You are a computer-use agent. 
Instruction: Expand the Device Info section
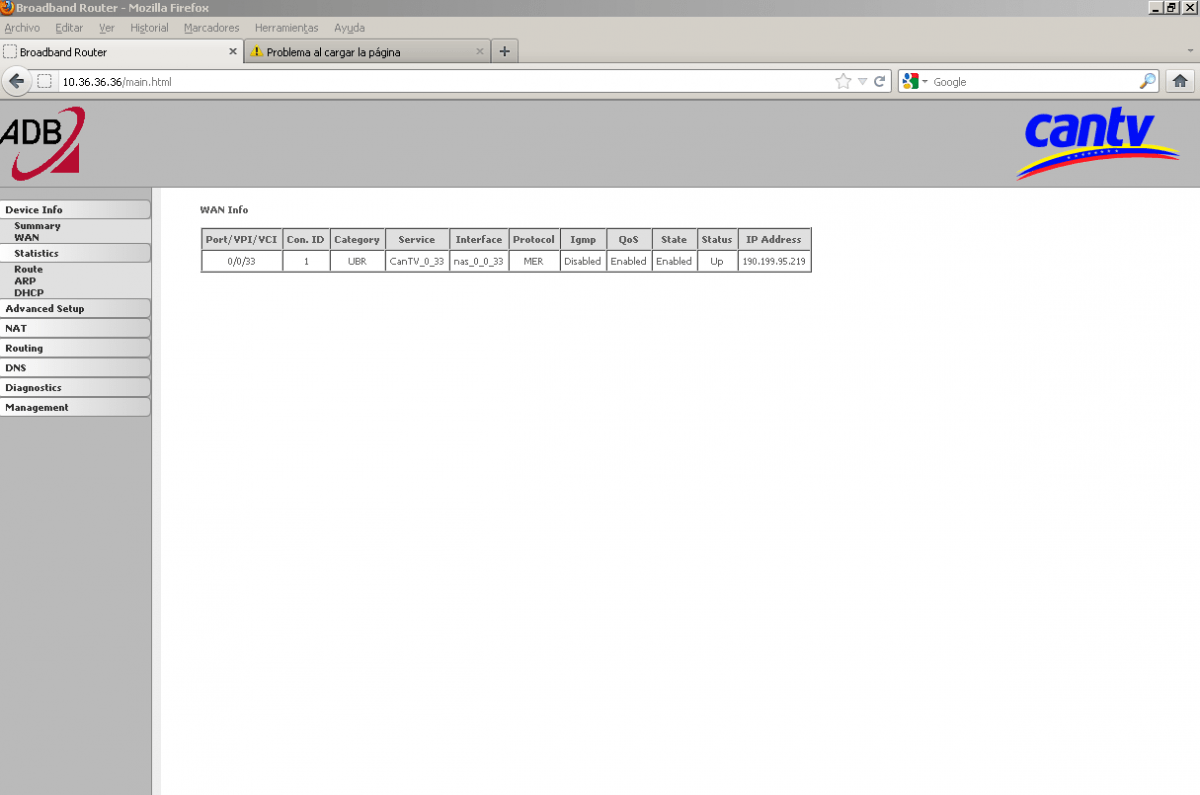(75, 209)
